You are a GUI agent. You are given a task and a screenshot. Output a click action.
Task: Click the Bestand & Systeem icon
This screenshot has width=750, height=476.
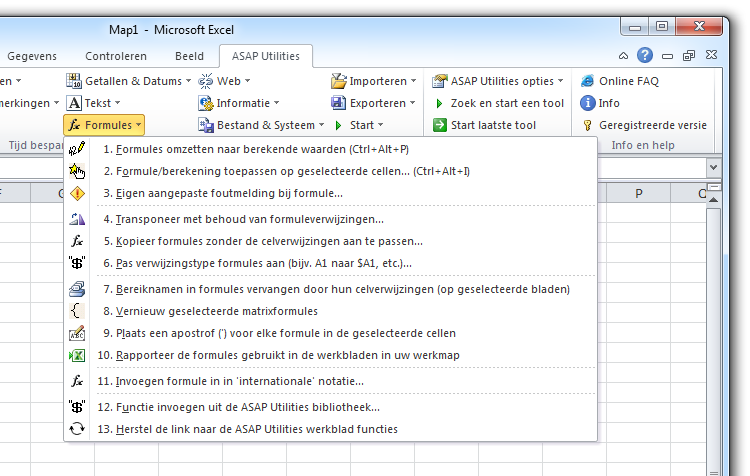pyautogui.click(x=206, y=125)
